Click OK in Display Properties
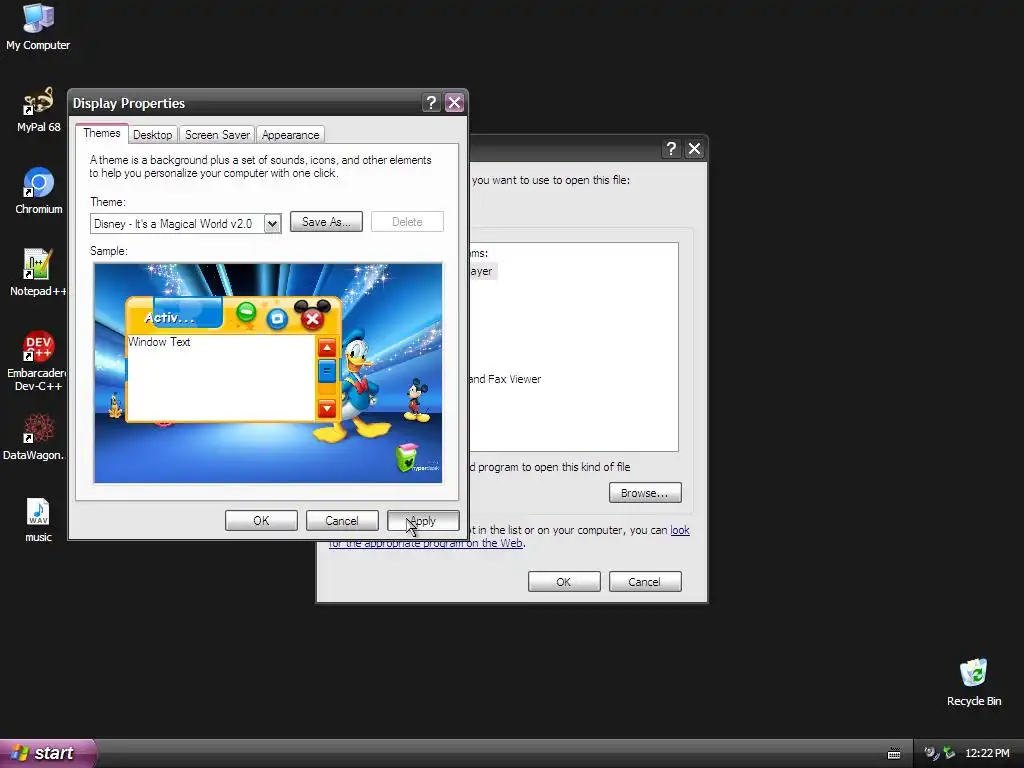Screen dimensions: 1024x768 [261, 520]
